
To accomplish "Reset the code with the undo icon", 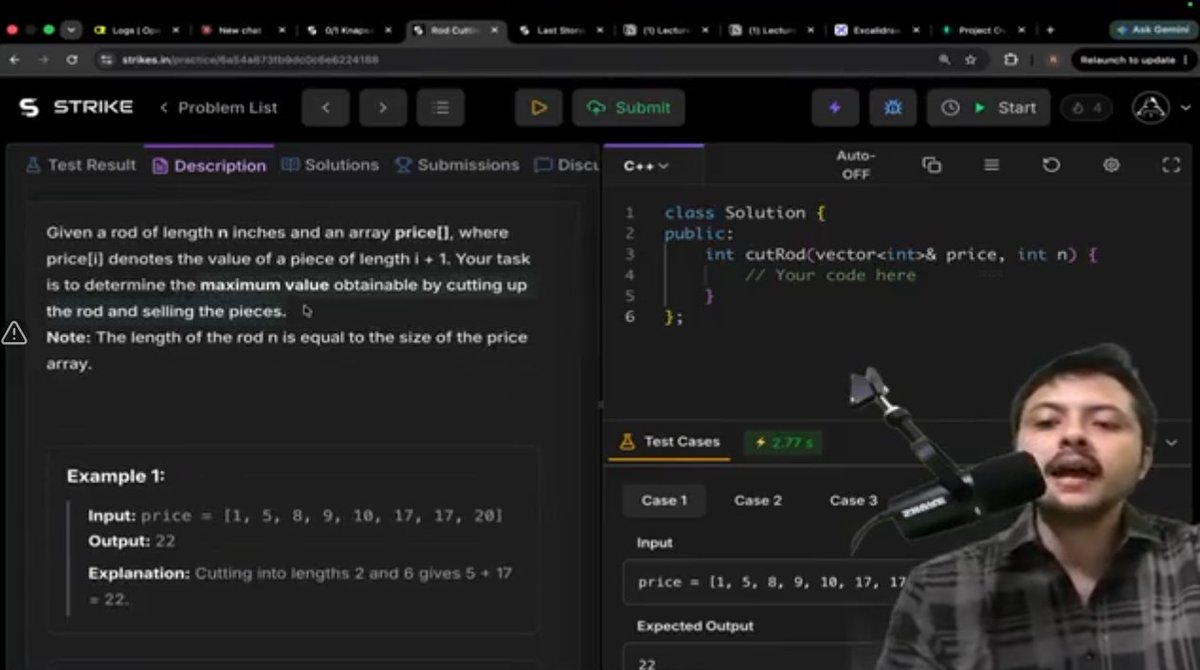I will click(1051, 165).
